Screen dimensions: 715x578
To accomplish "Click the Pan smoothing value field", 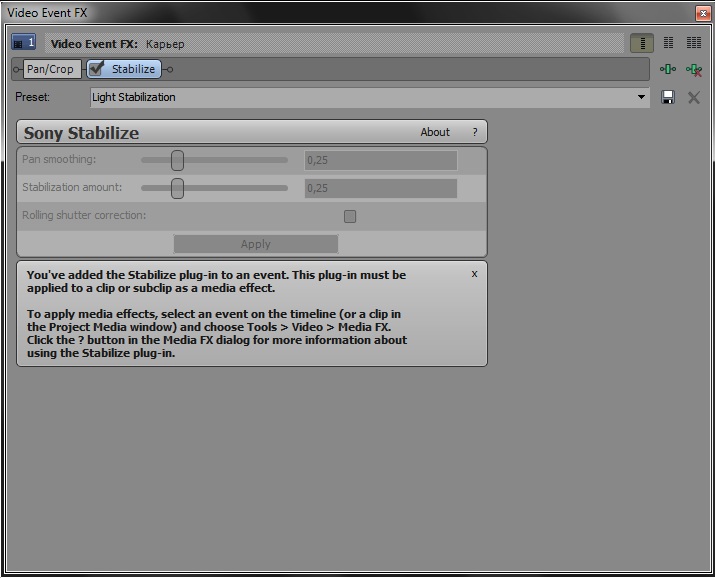I will [x=380, y=160].
